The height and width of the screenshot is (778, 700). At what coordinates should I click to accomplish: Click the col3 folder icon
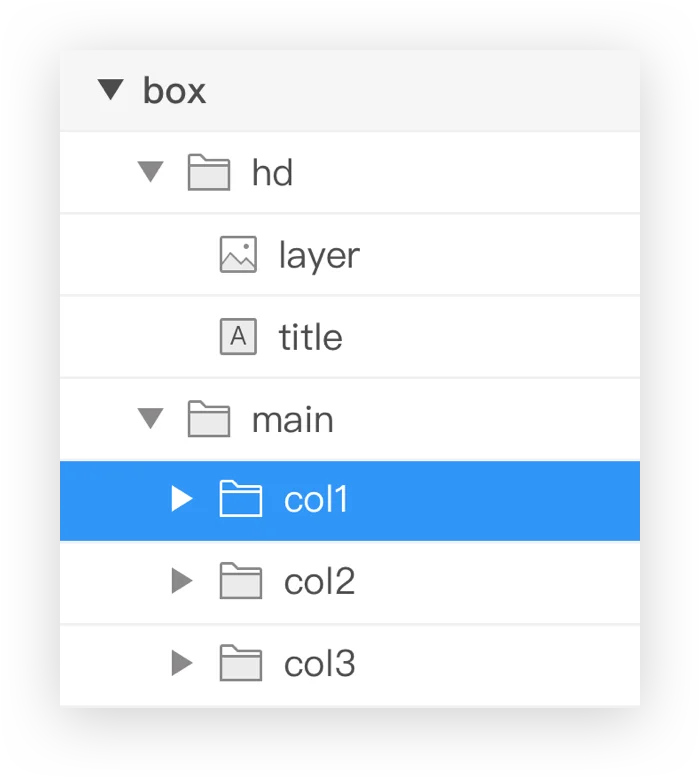tap(240, 663)
